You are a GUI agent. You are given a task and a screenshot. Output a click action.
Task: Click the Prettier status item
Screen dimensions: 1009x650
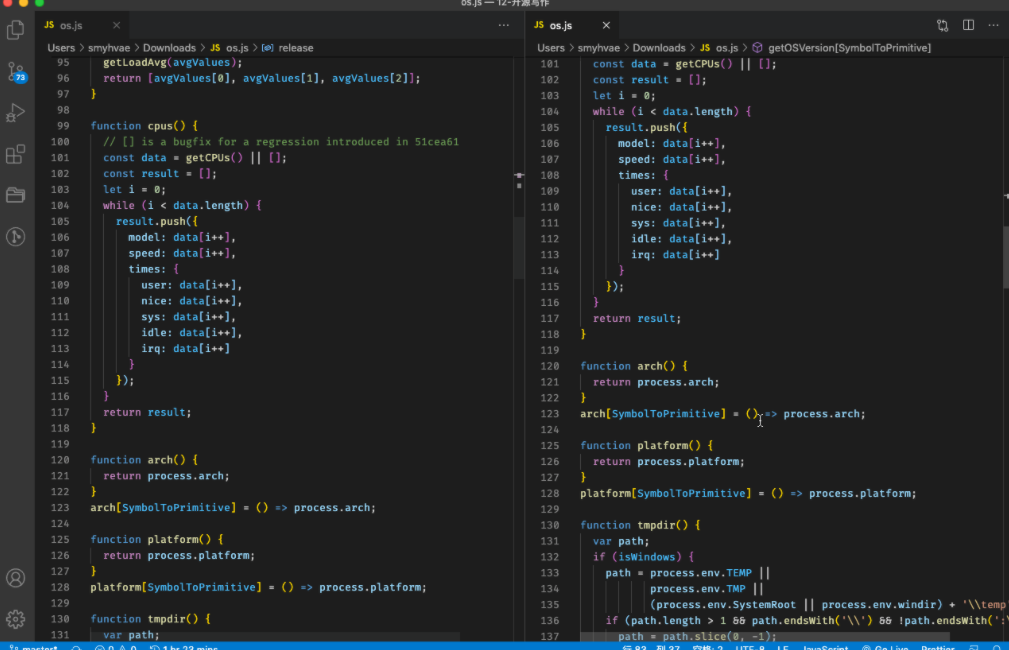click(x=938, y=647)
